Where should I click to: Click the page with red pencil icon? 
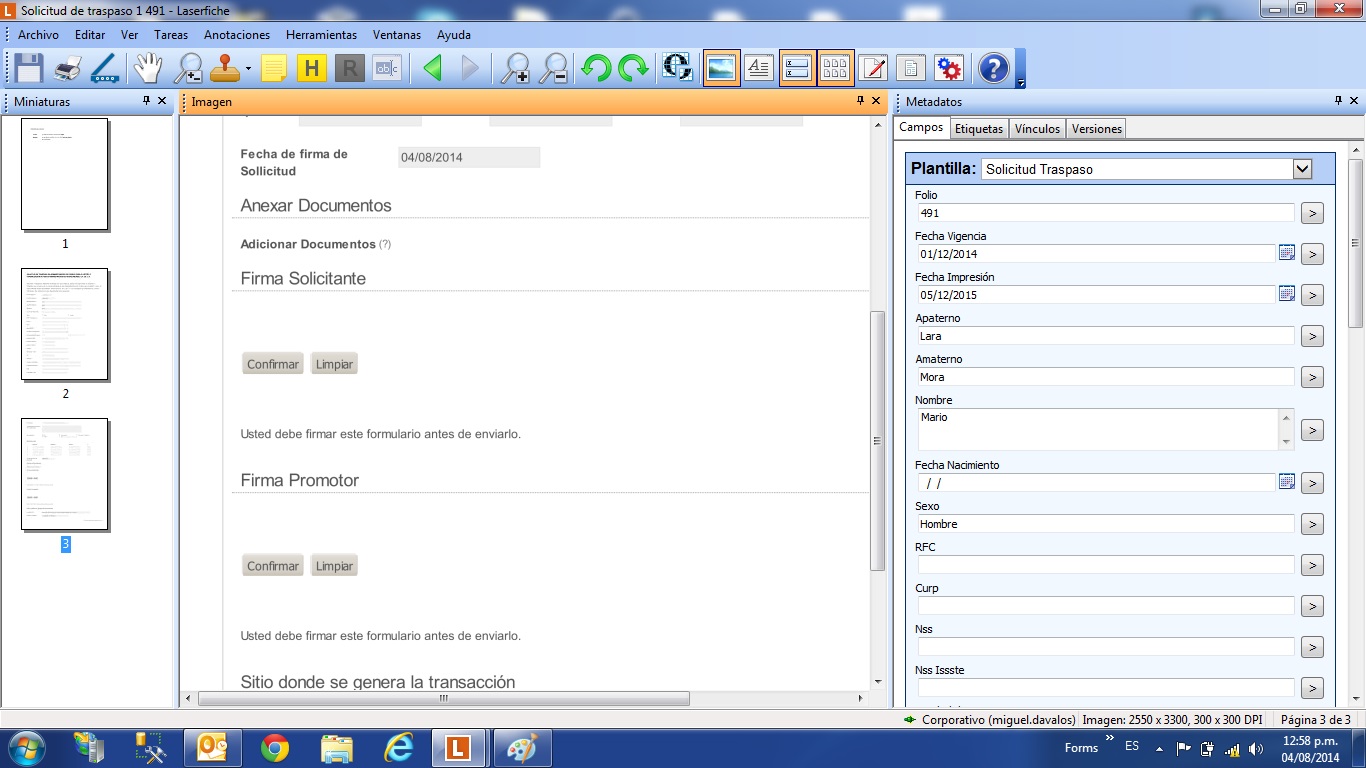[x=874, y=68]
